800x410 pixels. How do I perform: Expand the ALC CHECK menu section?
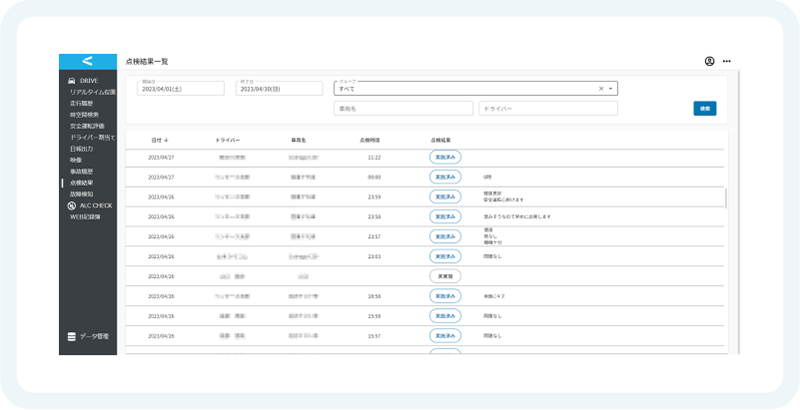[x=88, y=206]
